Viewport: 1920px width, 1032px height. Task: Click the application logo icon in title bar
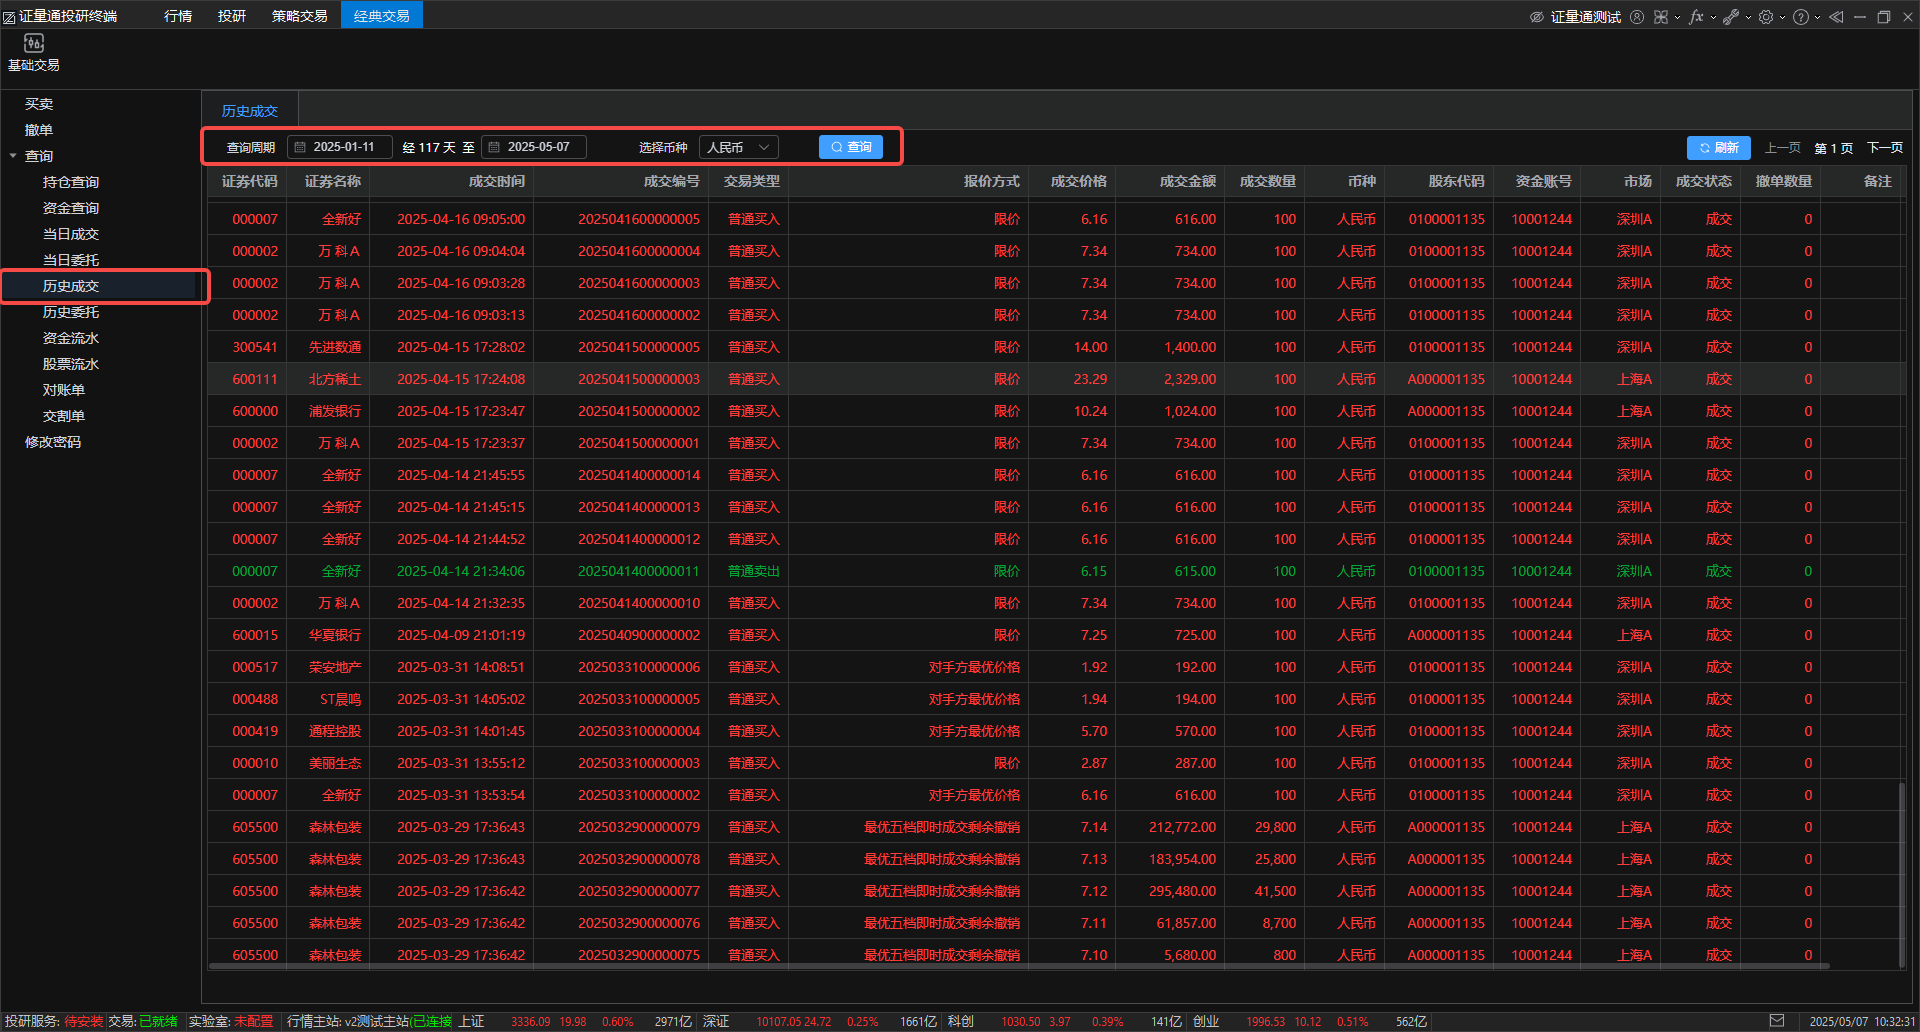pyautogui.click(x=9, y=17)
